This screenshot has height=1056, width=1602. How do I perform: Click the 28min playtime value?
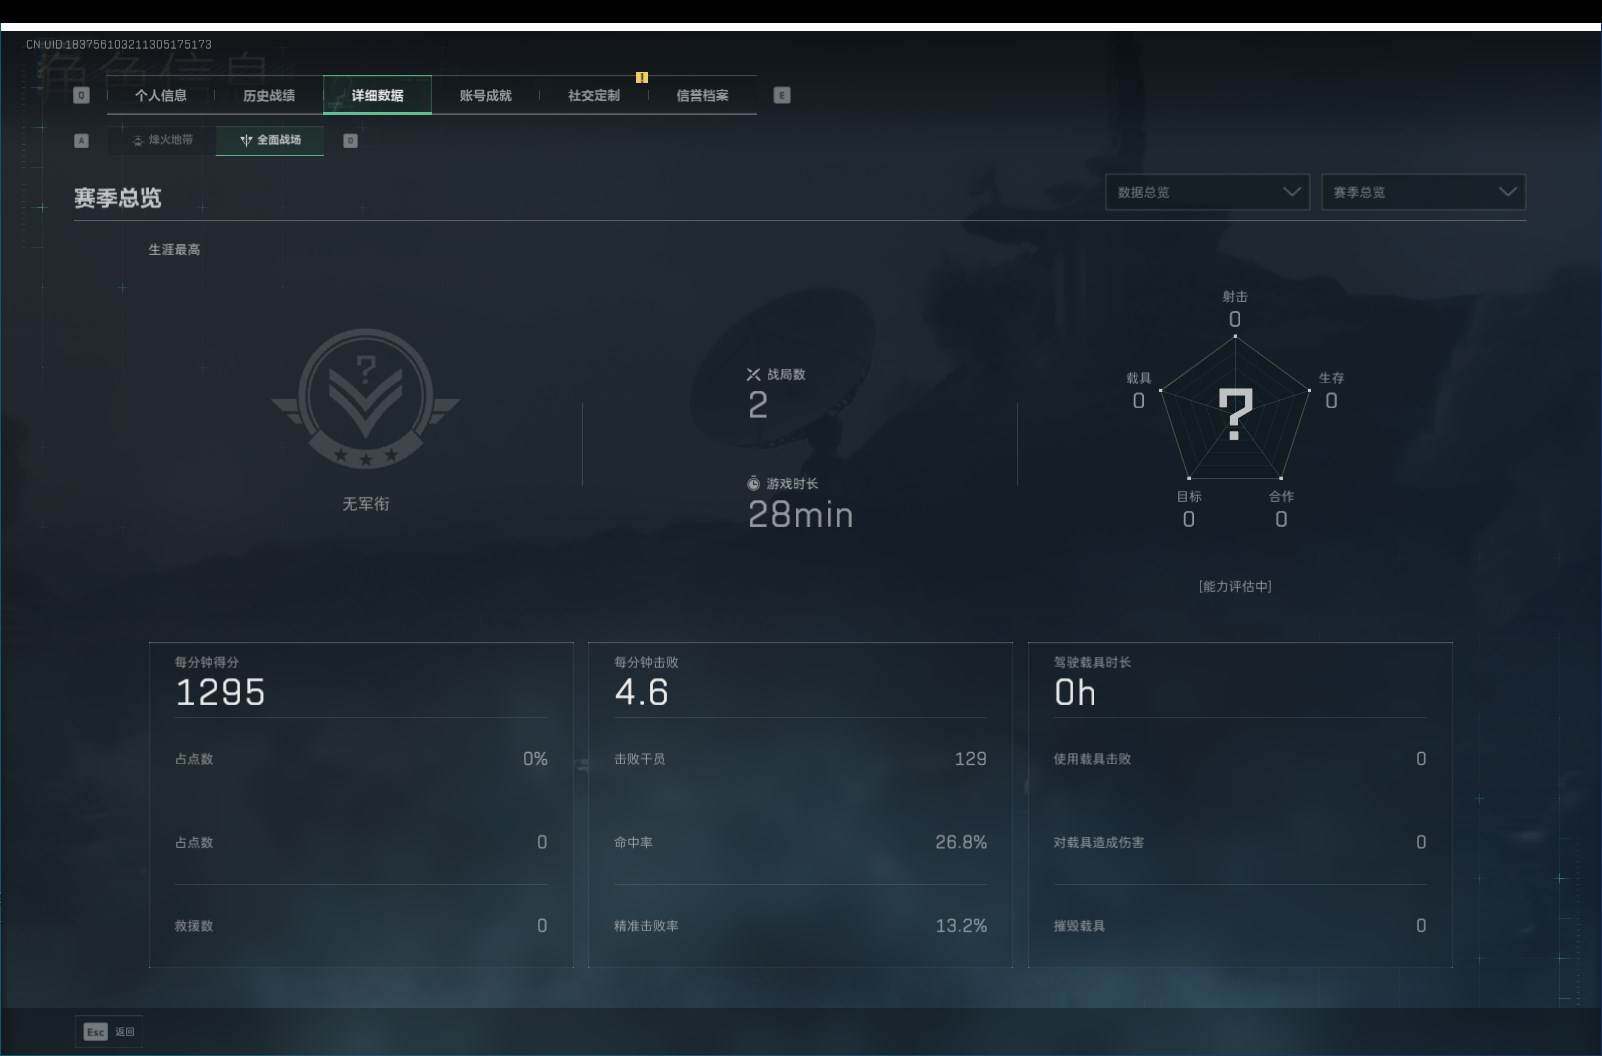click(x=801, y=514)
